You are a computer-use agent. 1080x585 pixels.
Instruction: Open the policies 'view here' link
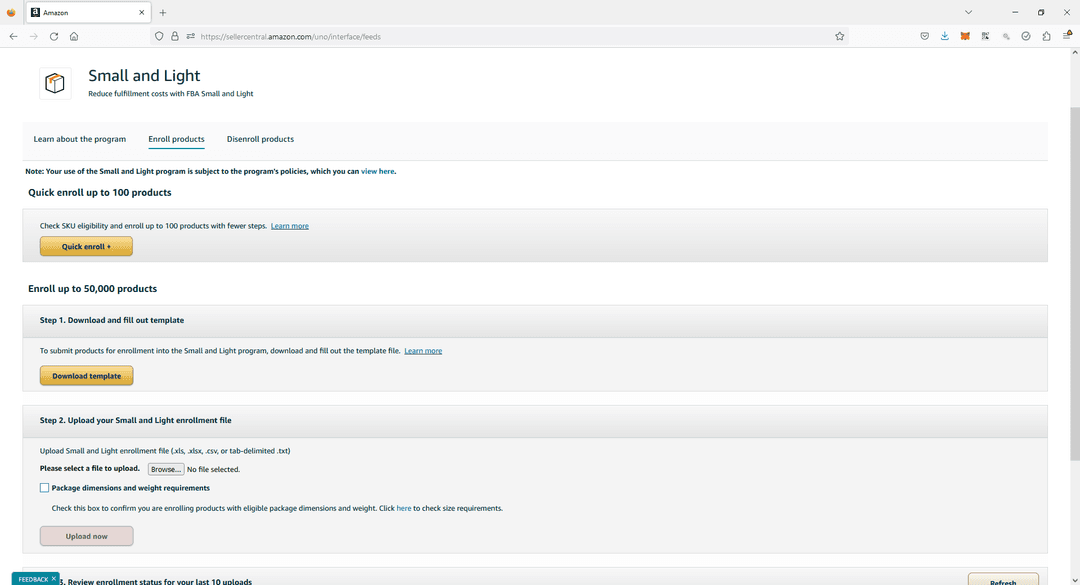coord(377,172)
